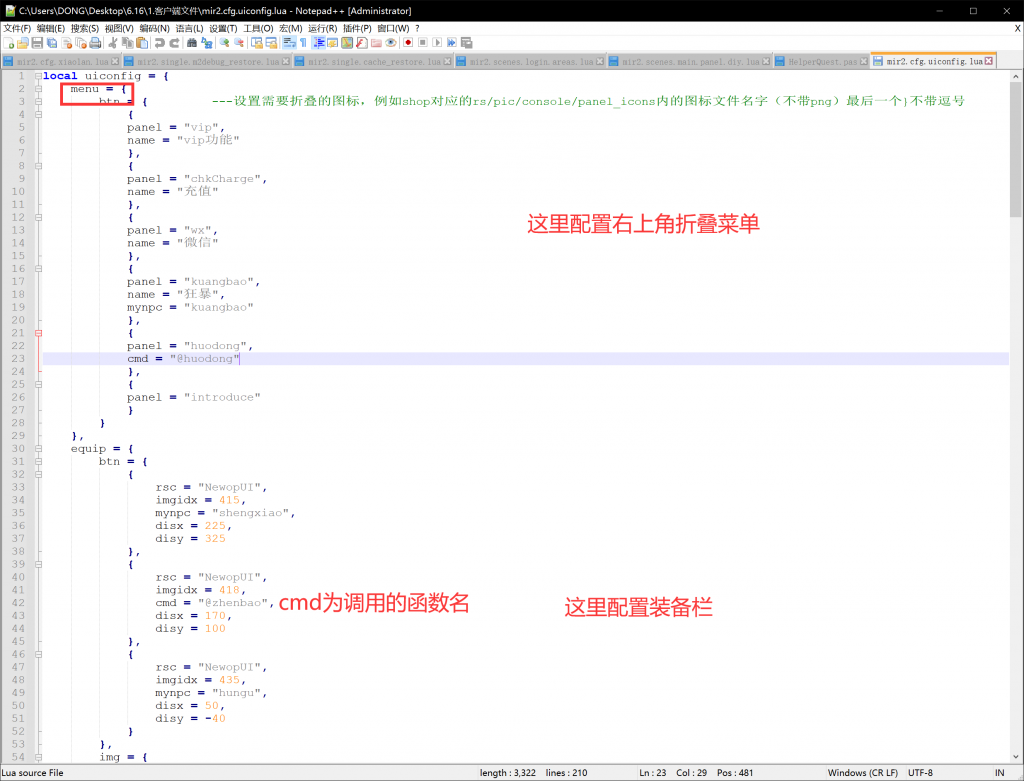This screenshot has width=1024, height=781.
Task: Start macro recording with red dot icon
Action: (407, 43)
